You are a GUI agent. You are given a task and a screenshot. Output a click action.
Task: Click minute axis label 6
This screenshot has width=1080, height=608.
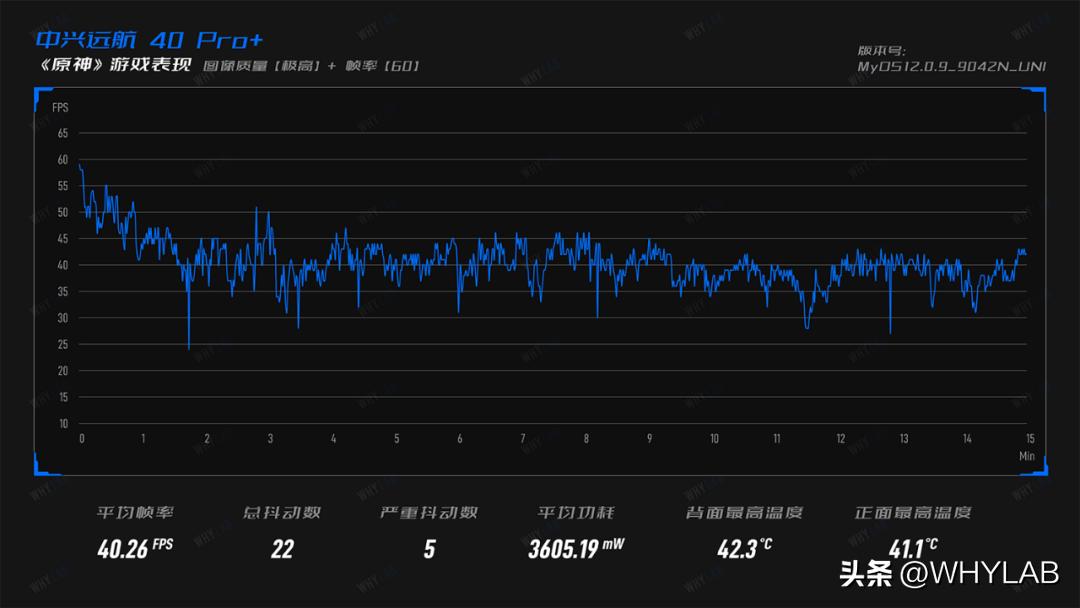(459, 439)
